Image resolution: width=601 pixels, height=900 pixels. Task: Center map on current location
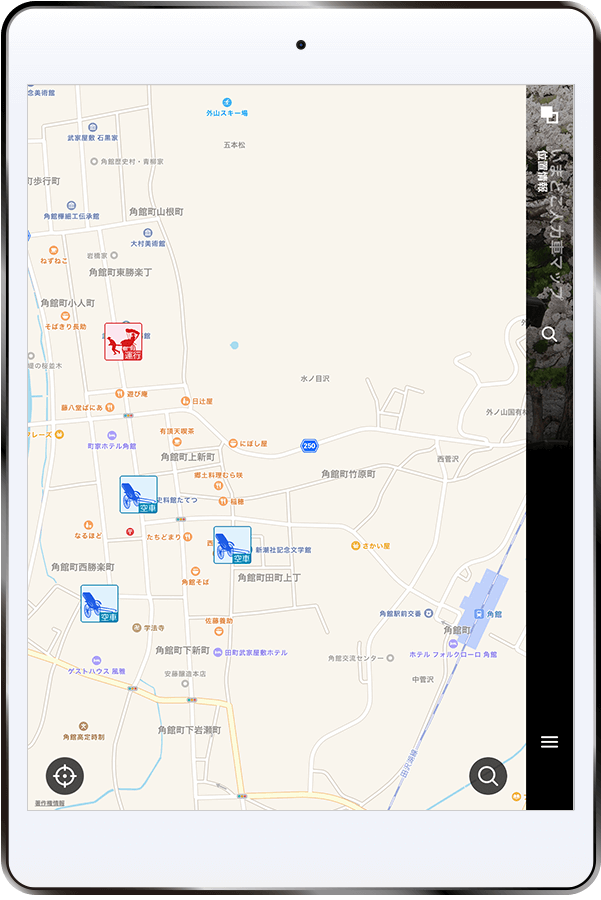click(x=65, y=775)
